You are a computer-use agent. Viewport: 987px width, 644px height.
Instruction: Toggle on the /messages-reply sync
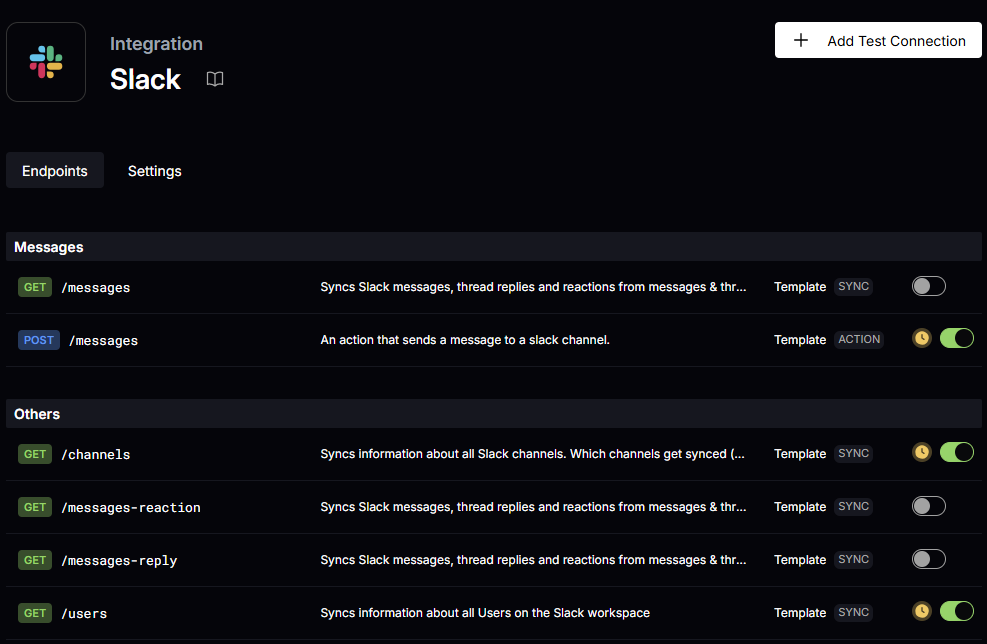(x=928, y=560)
